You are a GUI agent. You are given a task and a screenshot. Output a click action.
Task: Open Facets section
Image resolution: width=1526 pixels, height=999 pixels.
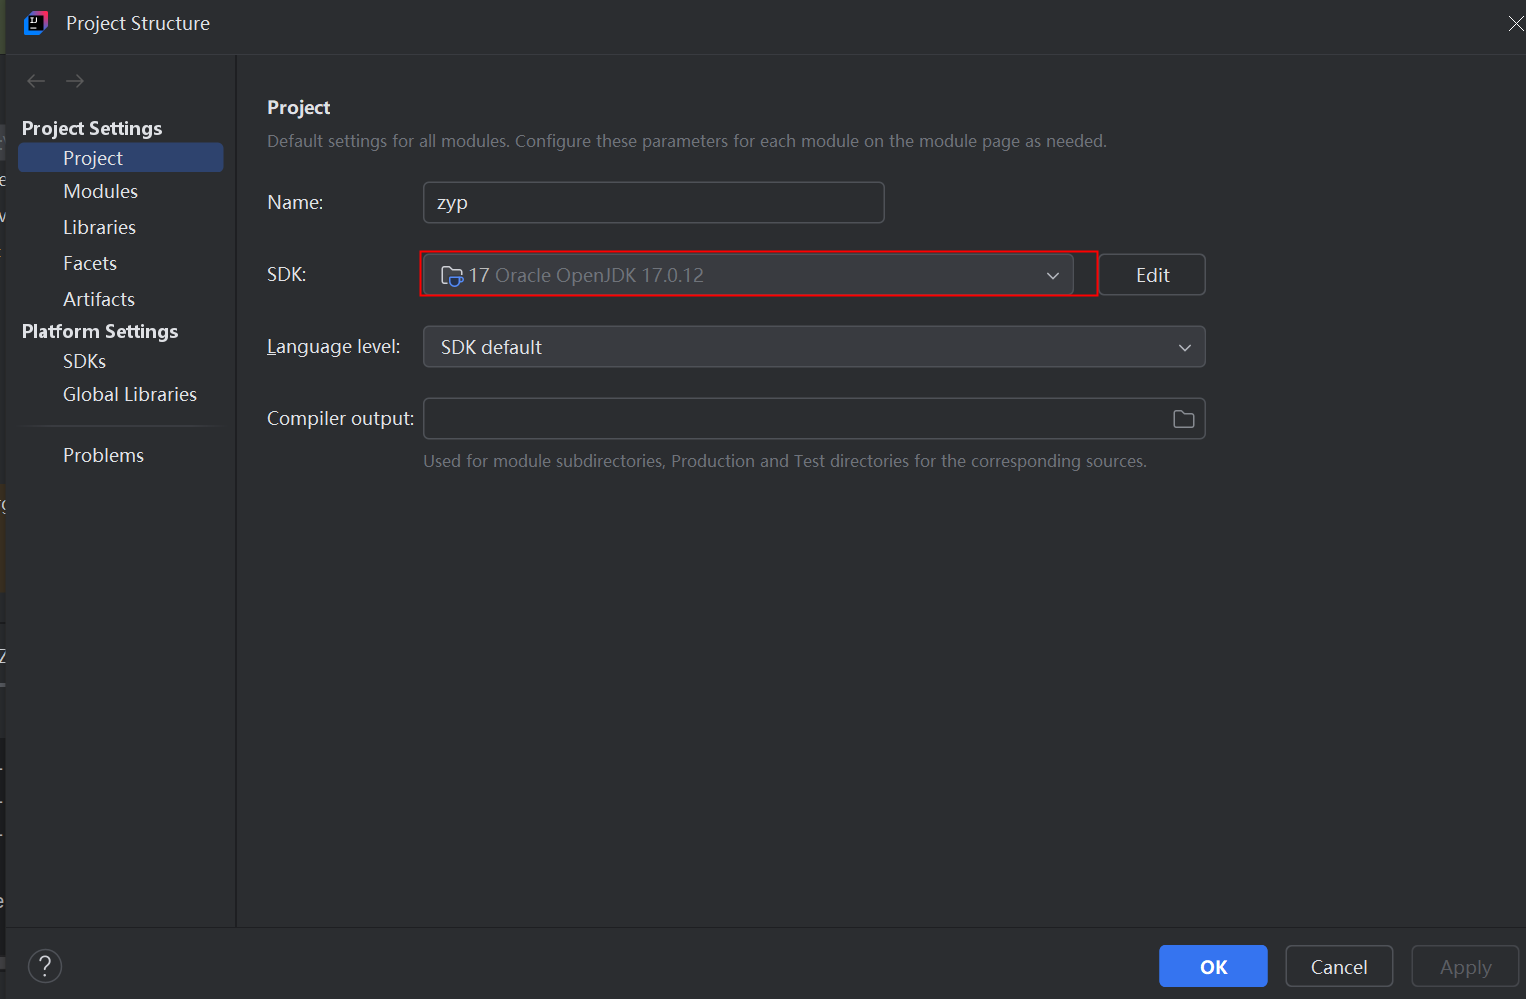pyautogui.click(x=90, y=263)
